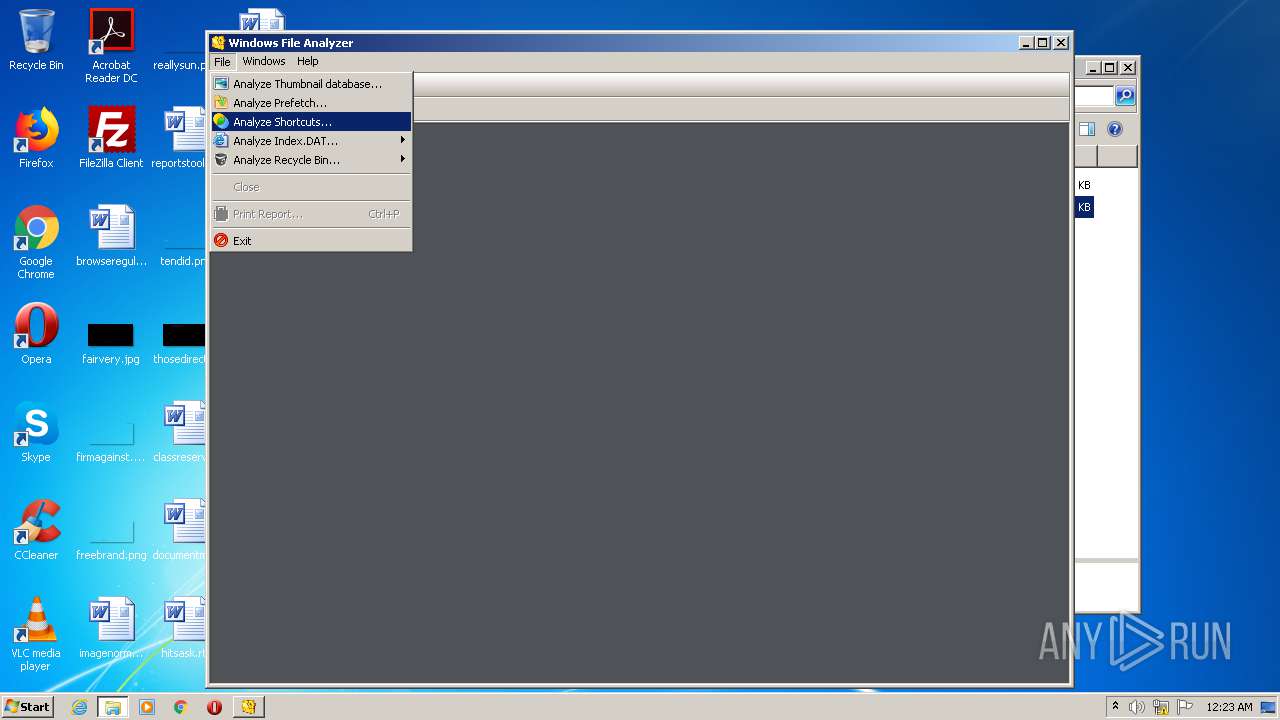This screenshot has height=720, width=1280.
Task: Open Opera from the taskbar
Action: point(214,707)
